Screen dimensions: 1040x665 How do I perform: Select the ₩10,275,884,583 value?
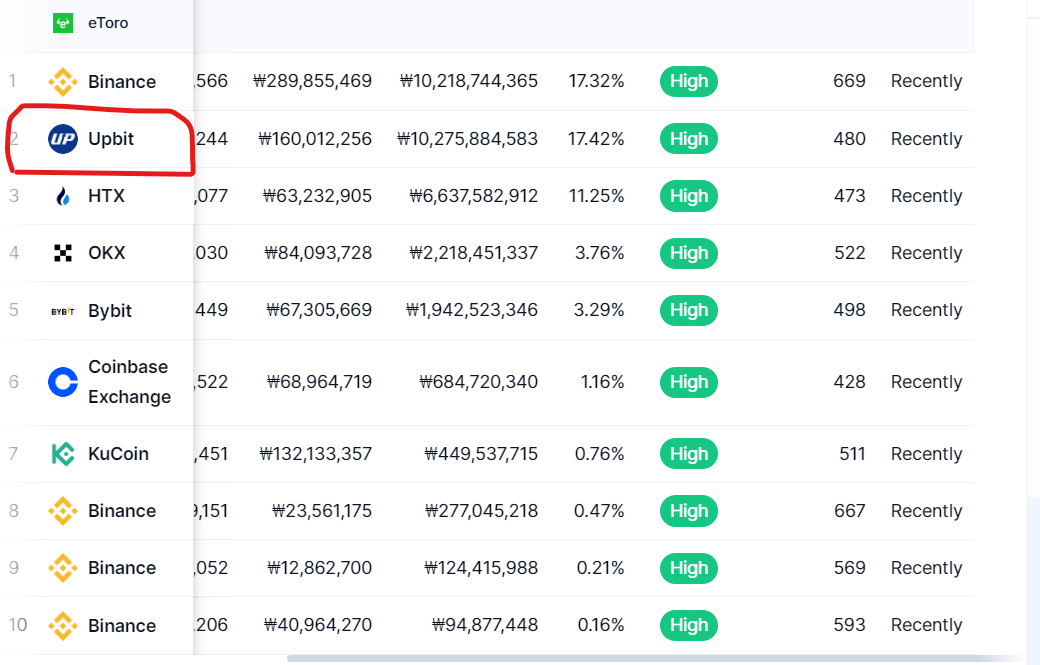pyautogui.click(x=467, y=139)
